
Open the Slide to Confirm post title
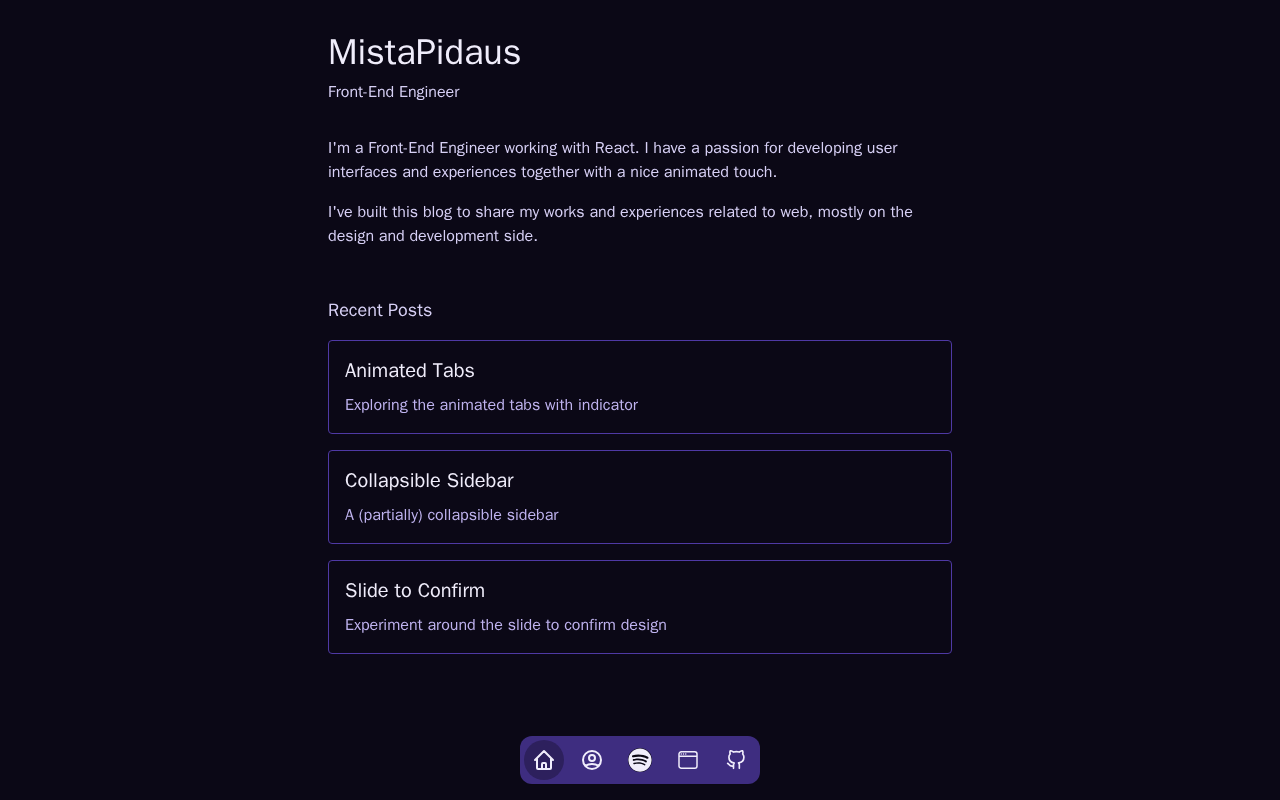pos(415,591)
